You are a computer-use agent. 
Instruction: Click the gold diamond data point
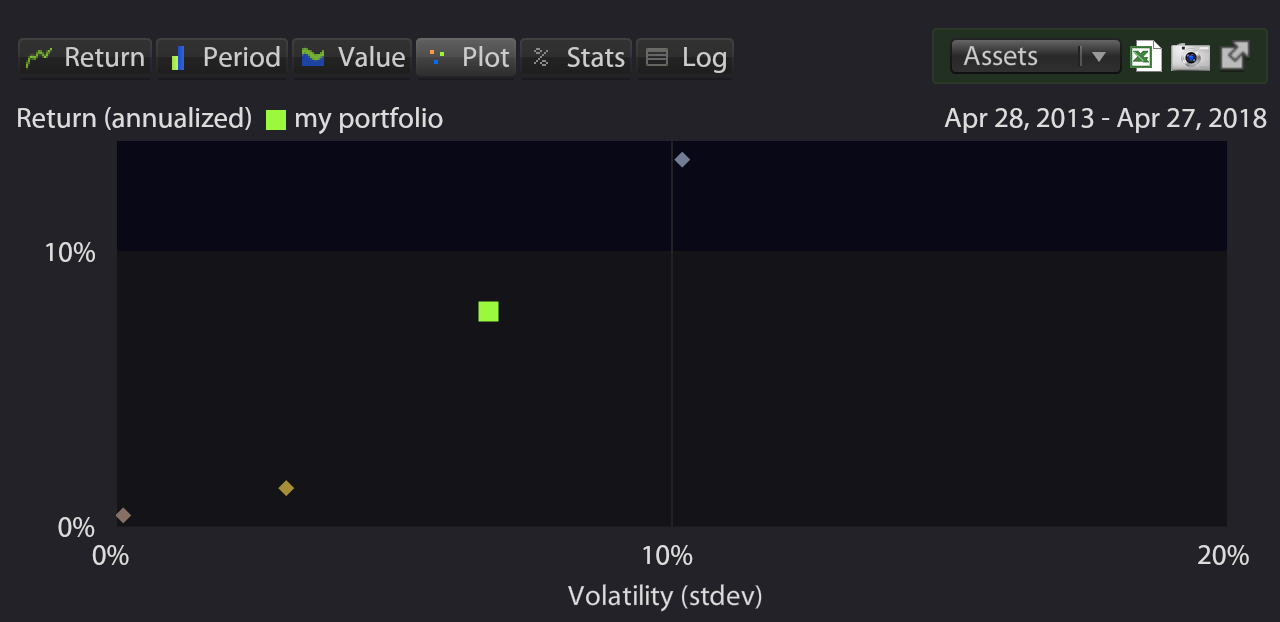286,488
